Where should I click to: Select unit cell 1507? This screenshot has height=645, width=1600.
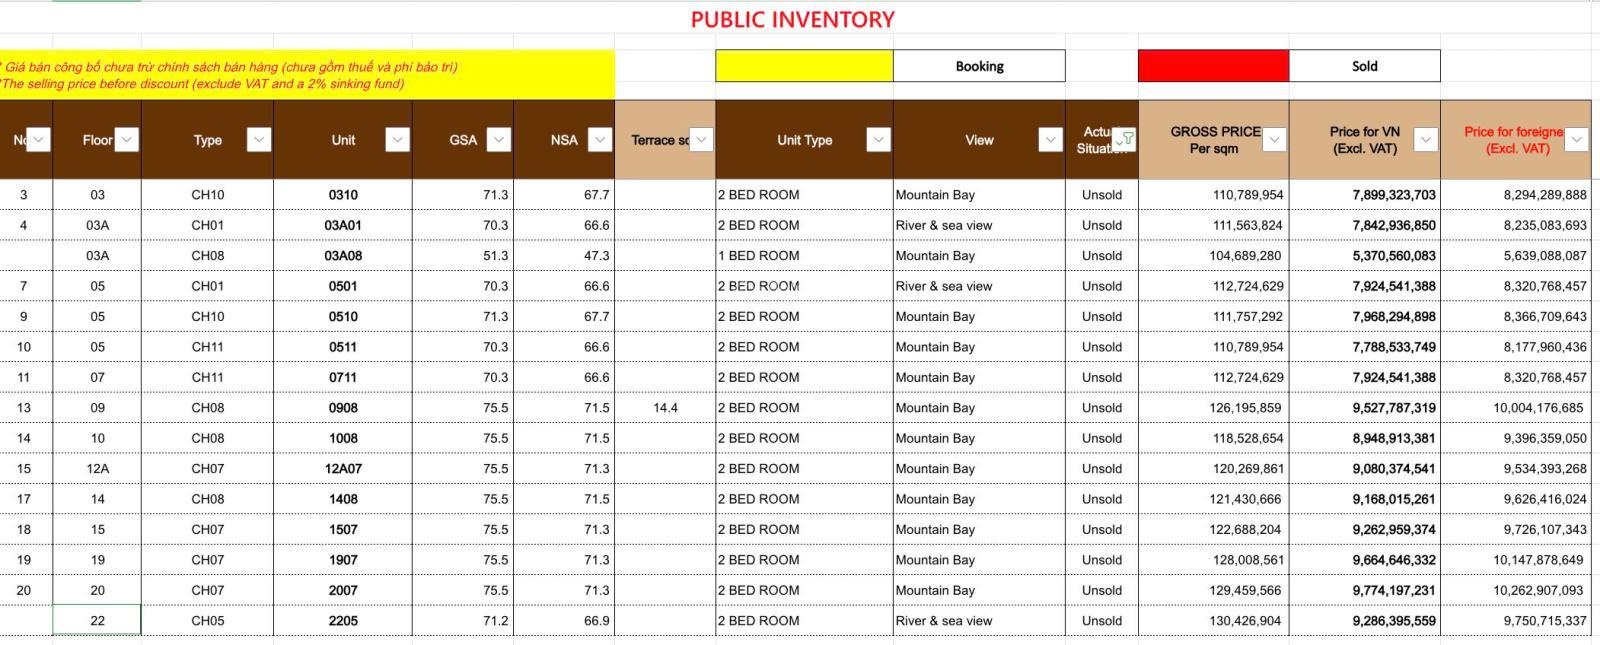point(343,530)
